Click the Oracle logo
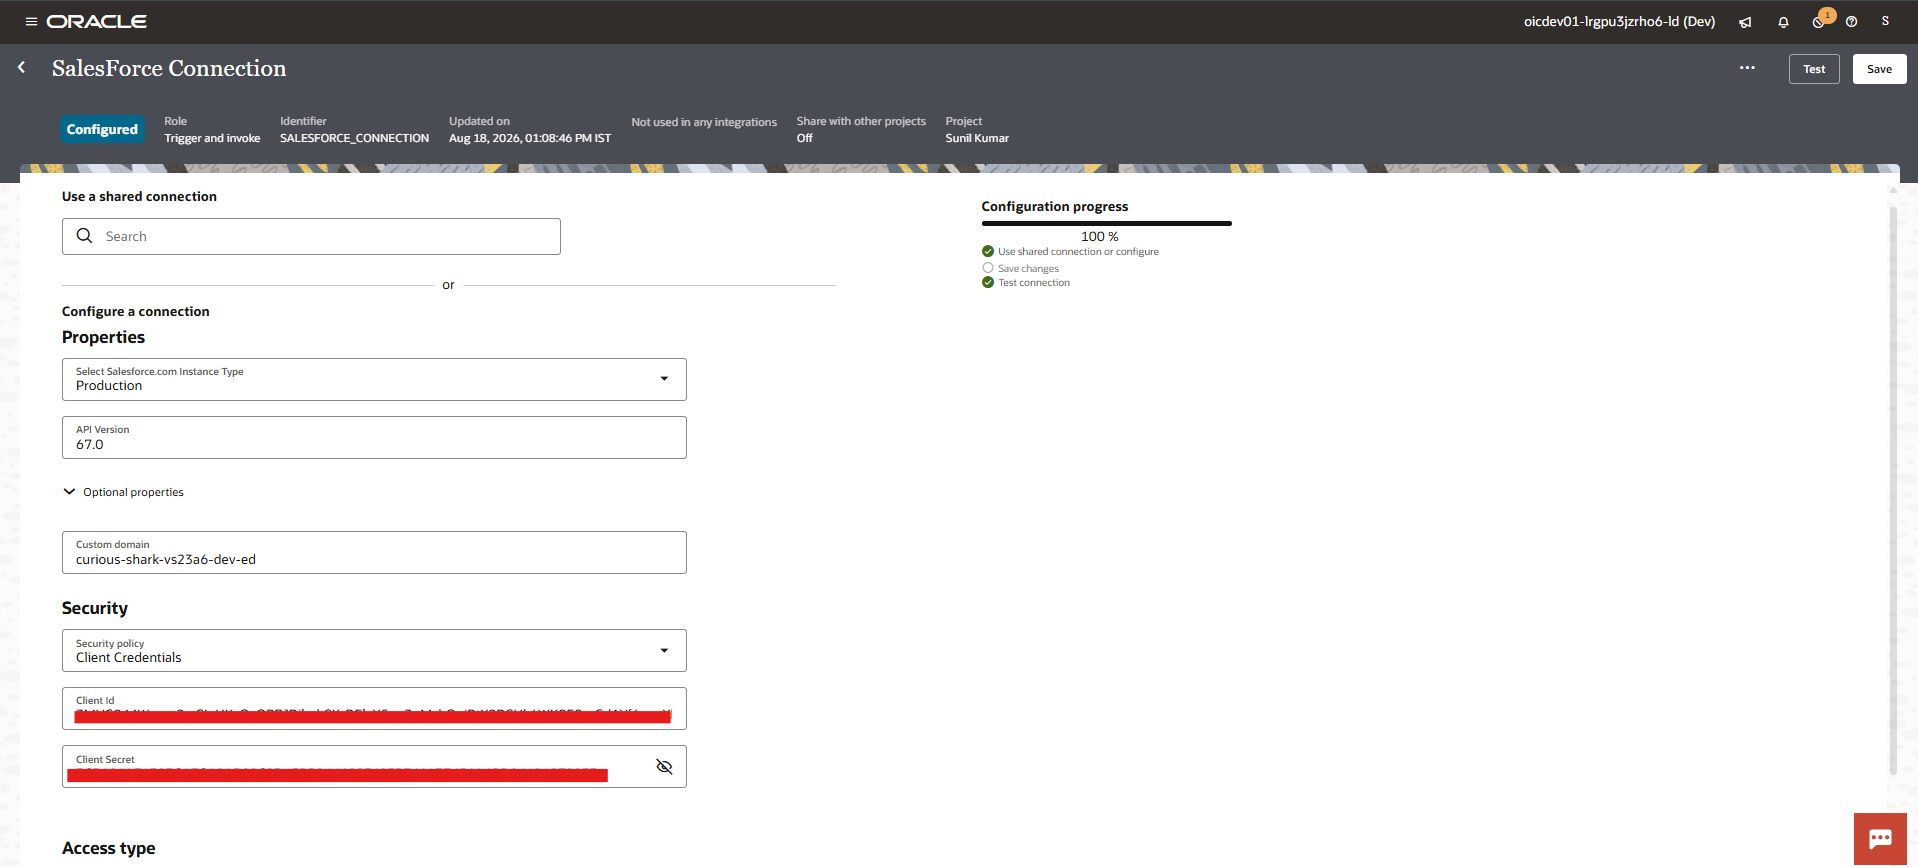1918x867 pixels. click(97, 21)
